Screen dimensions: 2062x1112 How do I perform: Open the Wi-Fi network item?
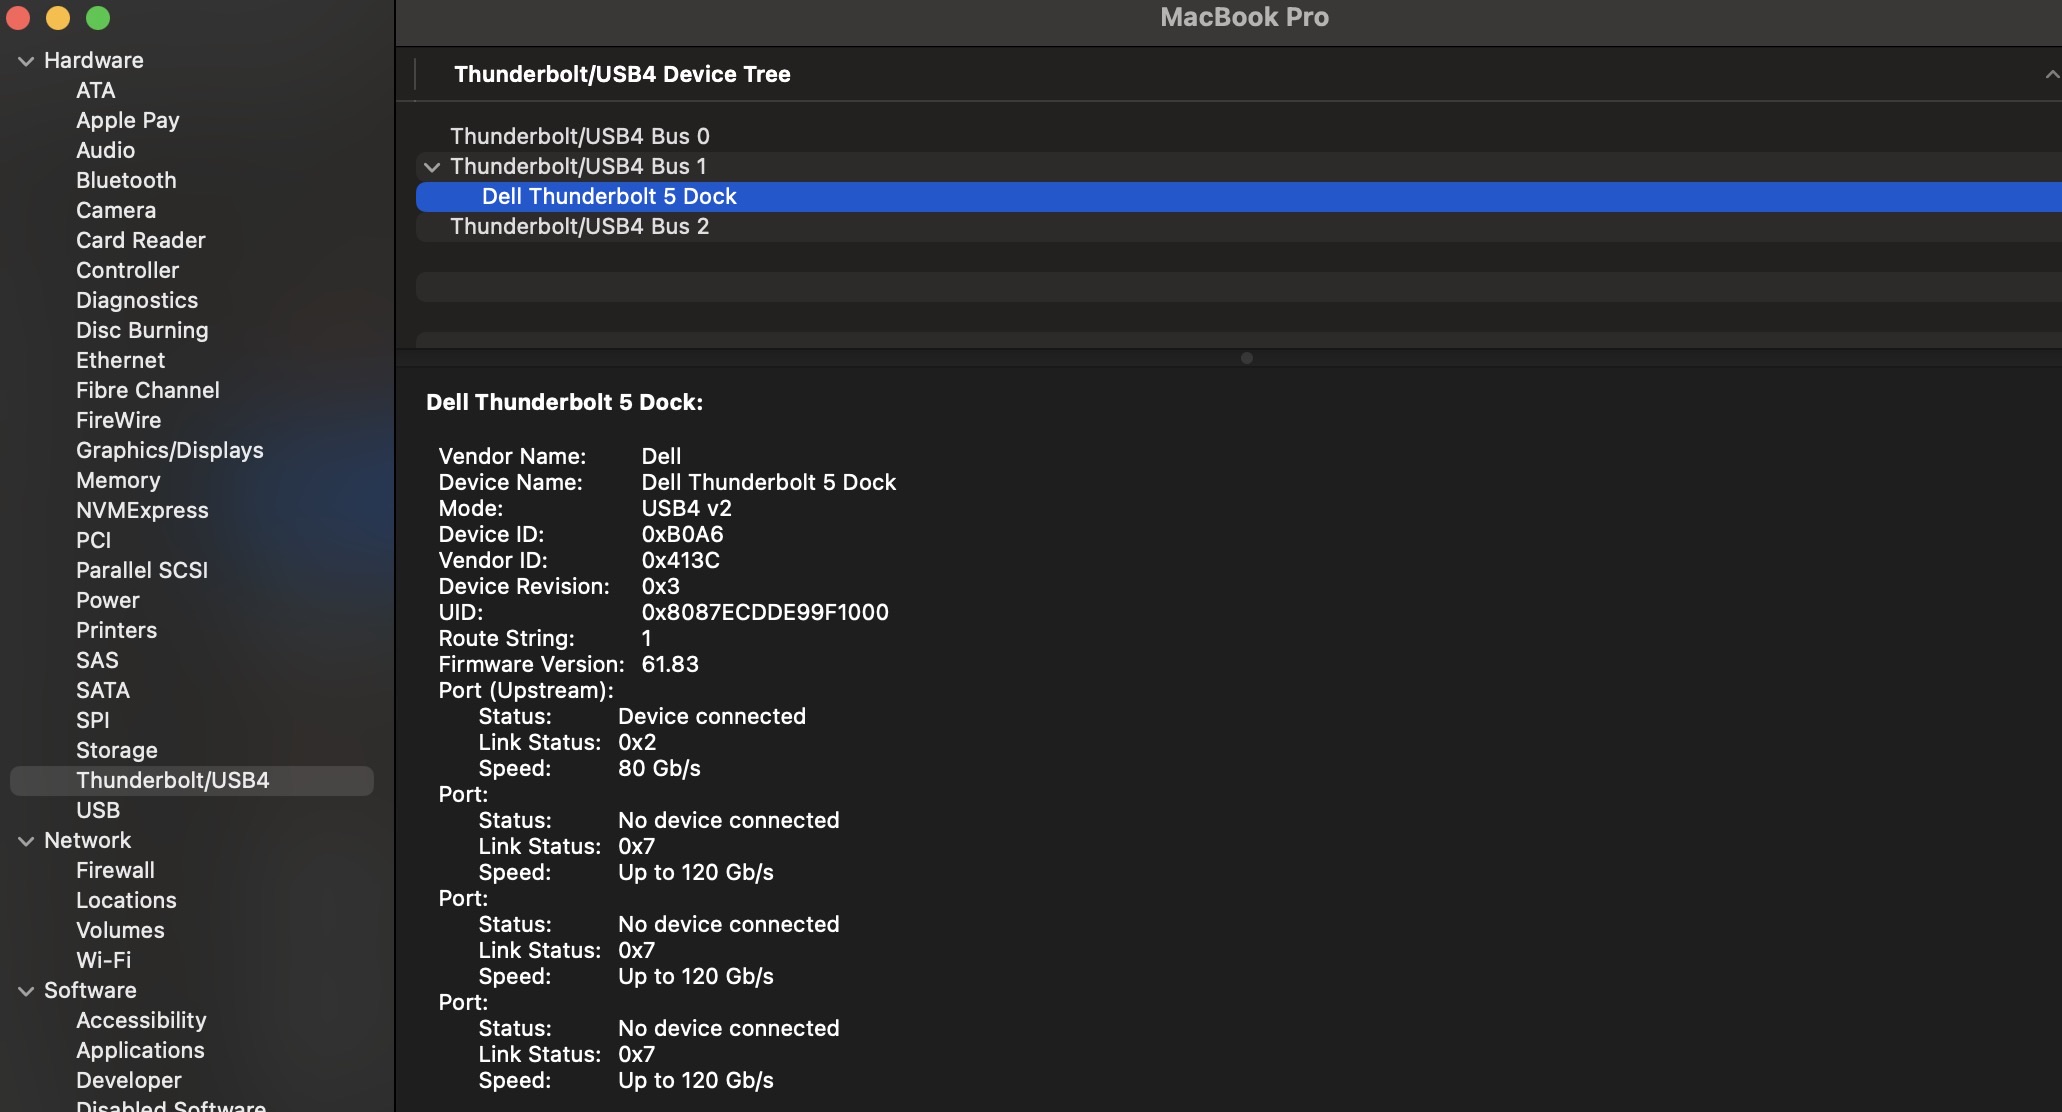(x=103, y=960)
